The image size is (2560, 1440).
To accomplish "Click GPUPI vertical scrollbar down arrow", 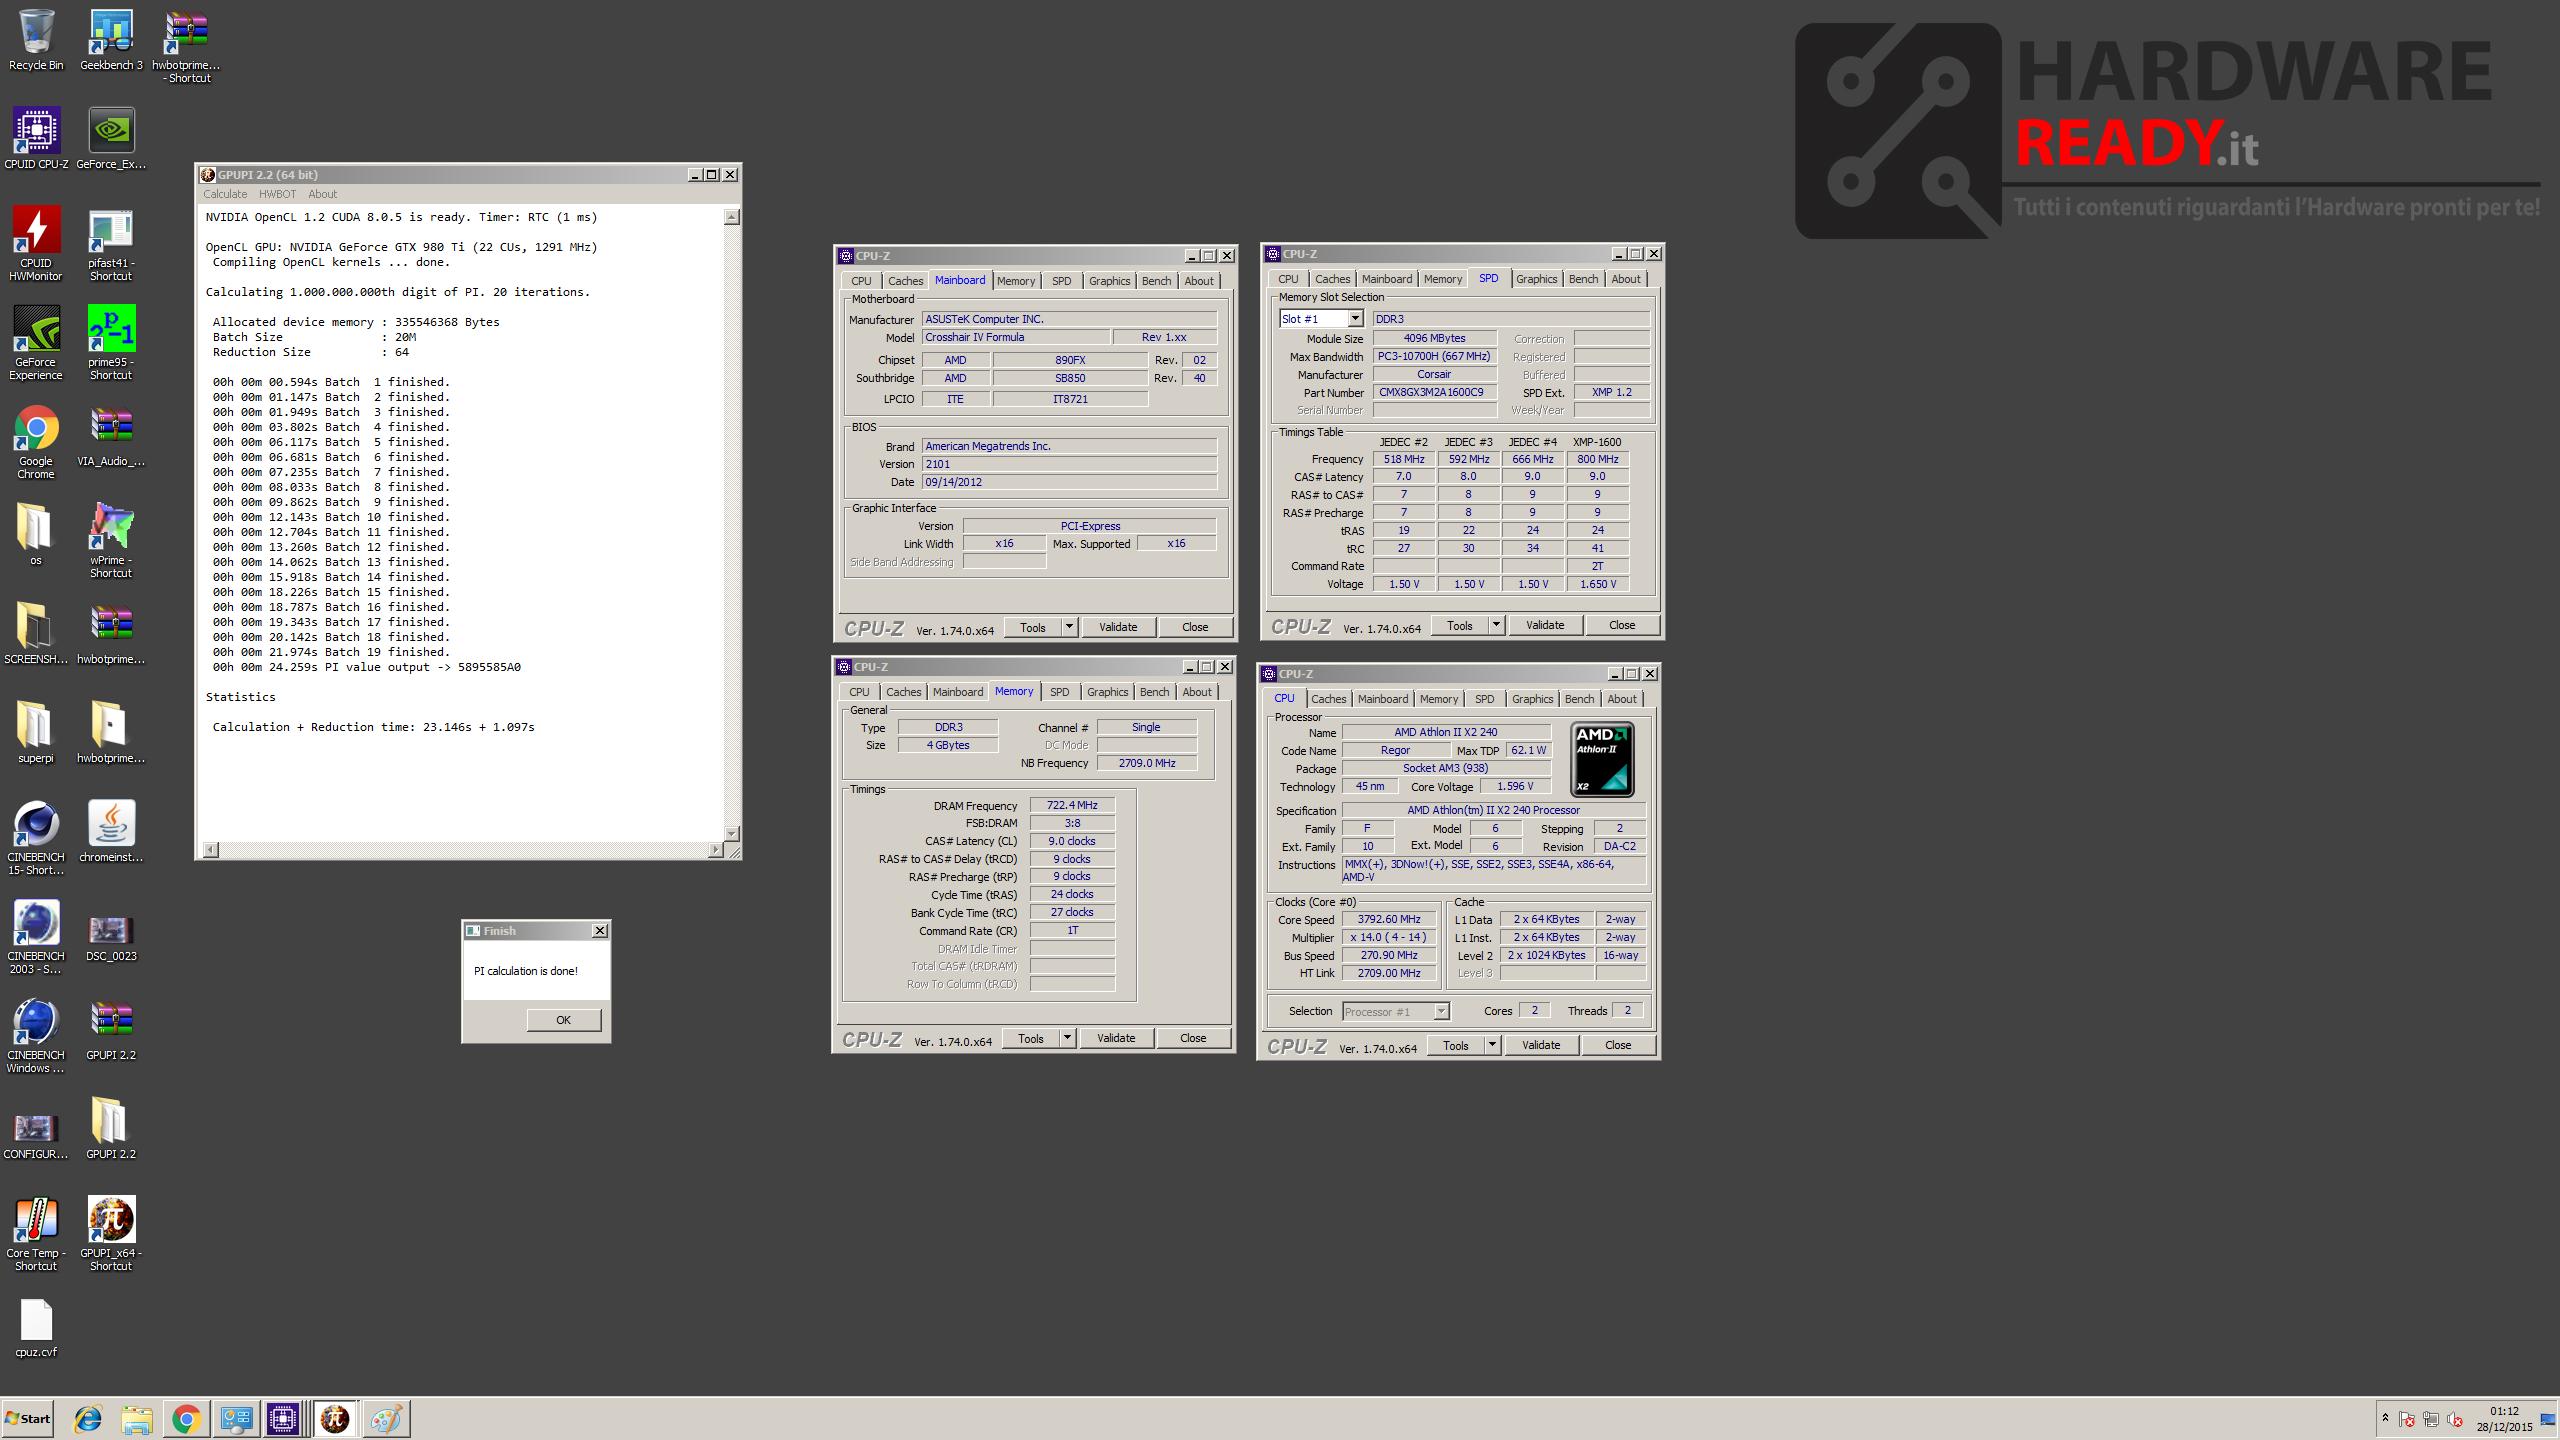I will click(x=732, y=833).
